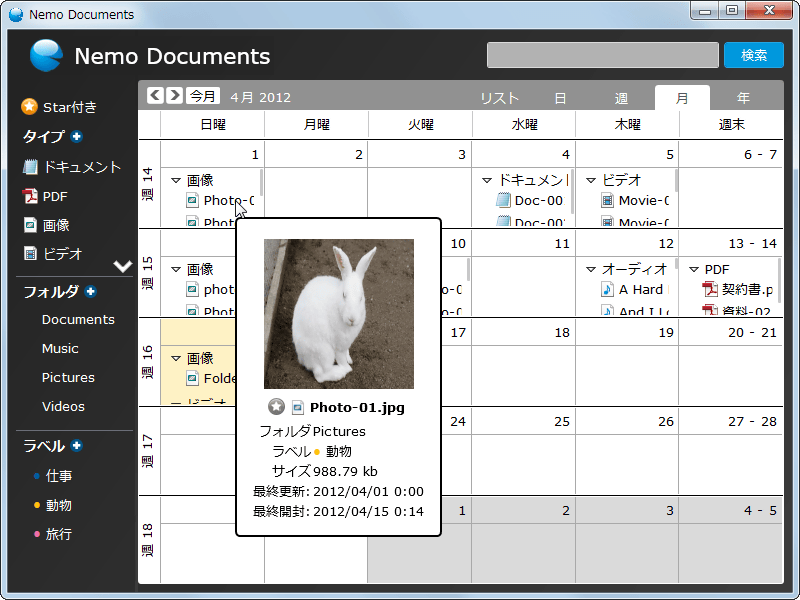Switch to 年 year view tab
The image size is (800, 600).
(x=743, y=98)
